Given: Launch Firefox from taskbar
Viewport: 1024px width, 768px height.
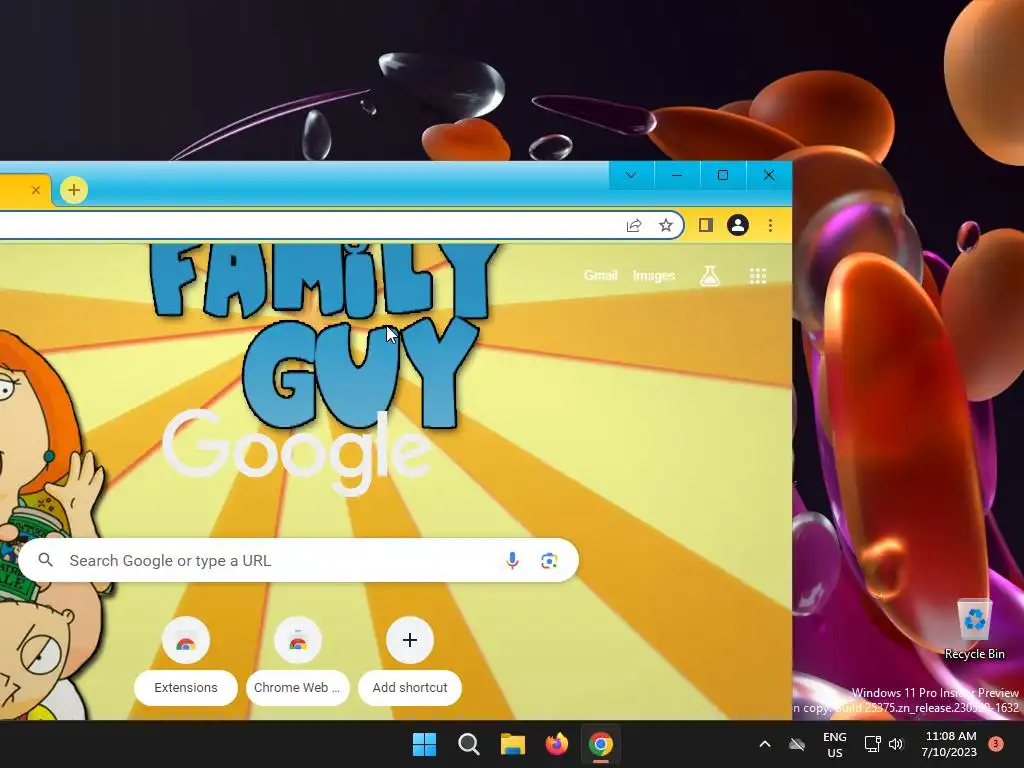Looking at the screenshot, I should (556, 744).
